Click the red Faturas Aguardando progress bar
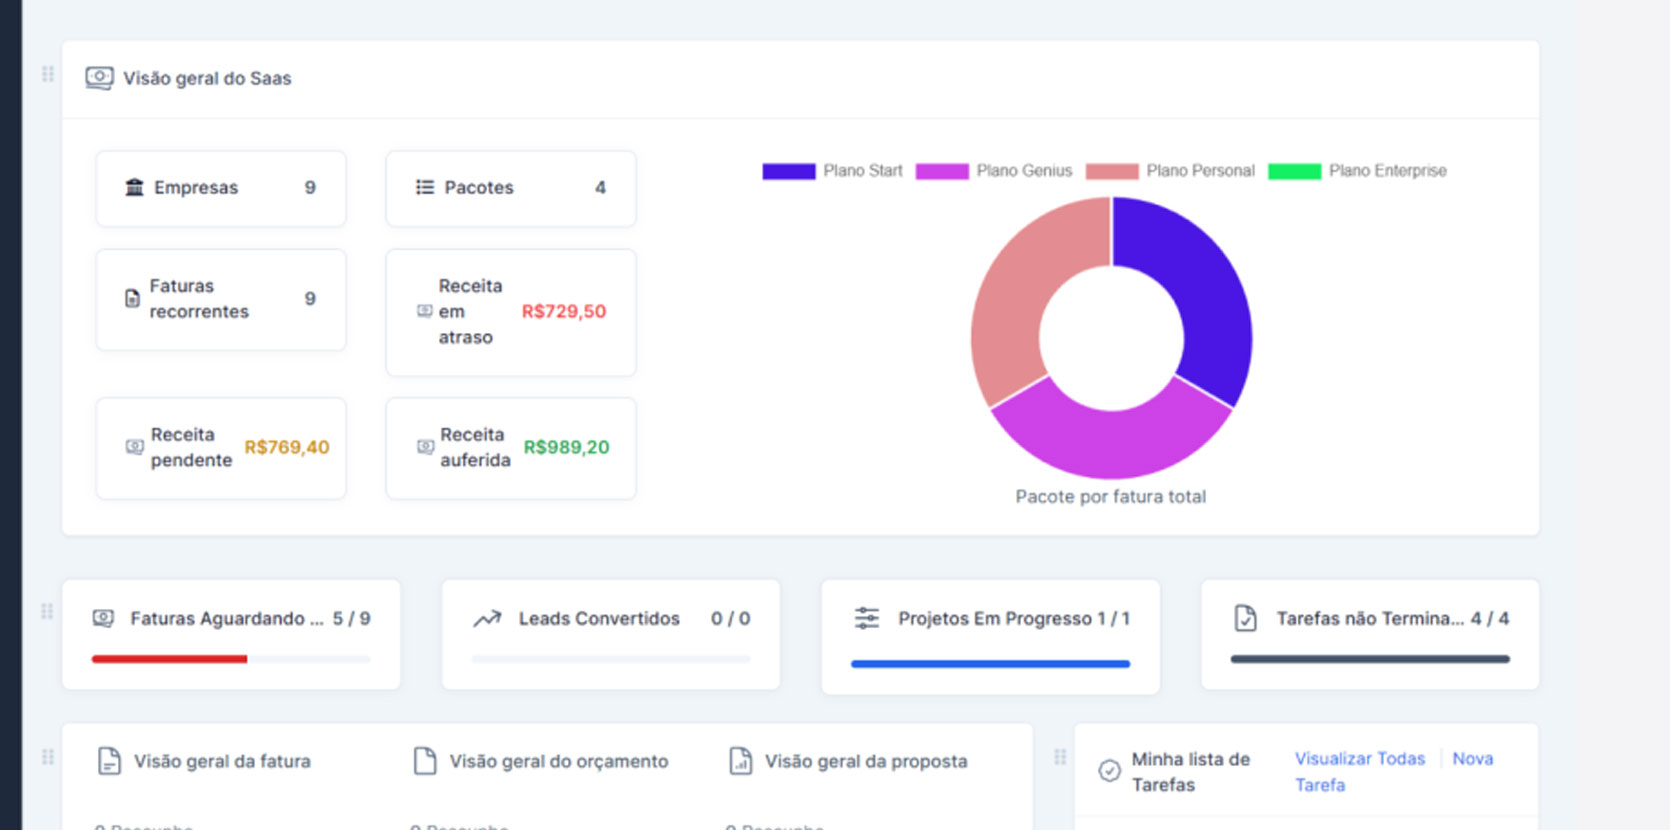 (169, 659)
